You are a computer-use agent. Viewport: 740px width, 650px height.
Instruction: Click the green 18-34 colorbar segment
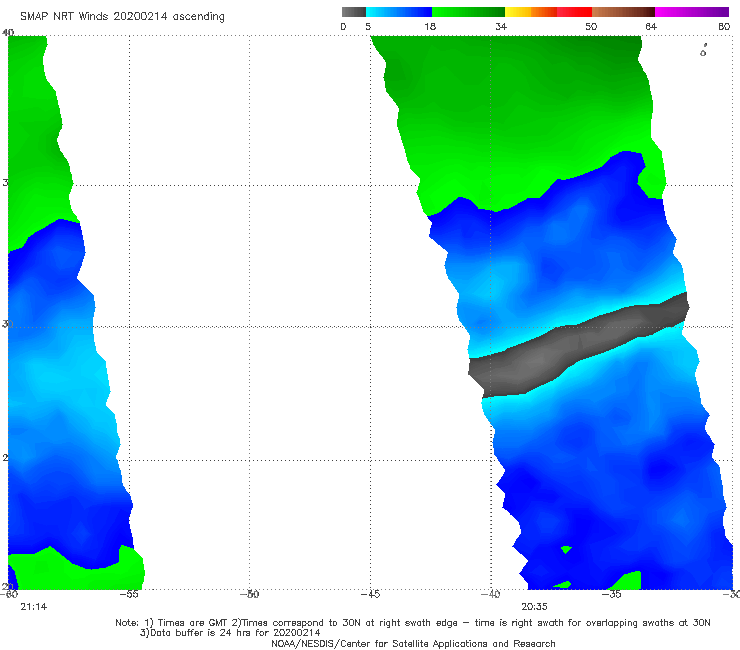(468, 12)
